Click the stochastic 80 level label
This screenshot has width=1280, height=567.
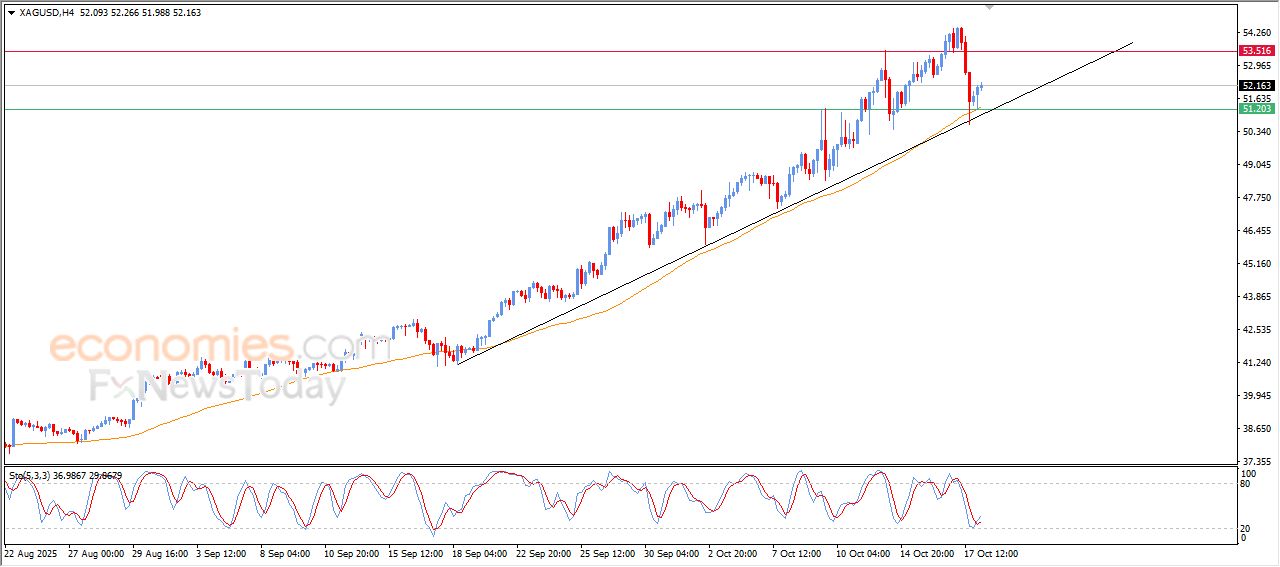click(x=1245, y=484)
